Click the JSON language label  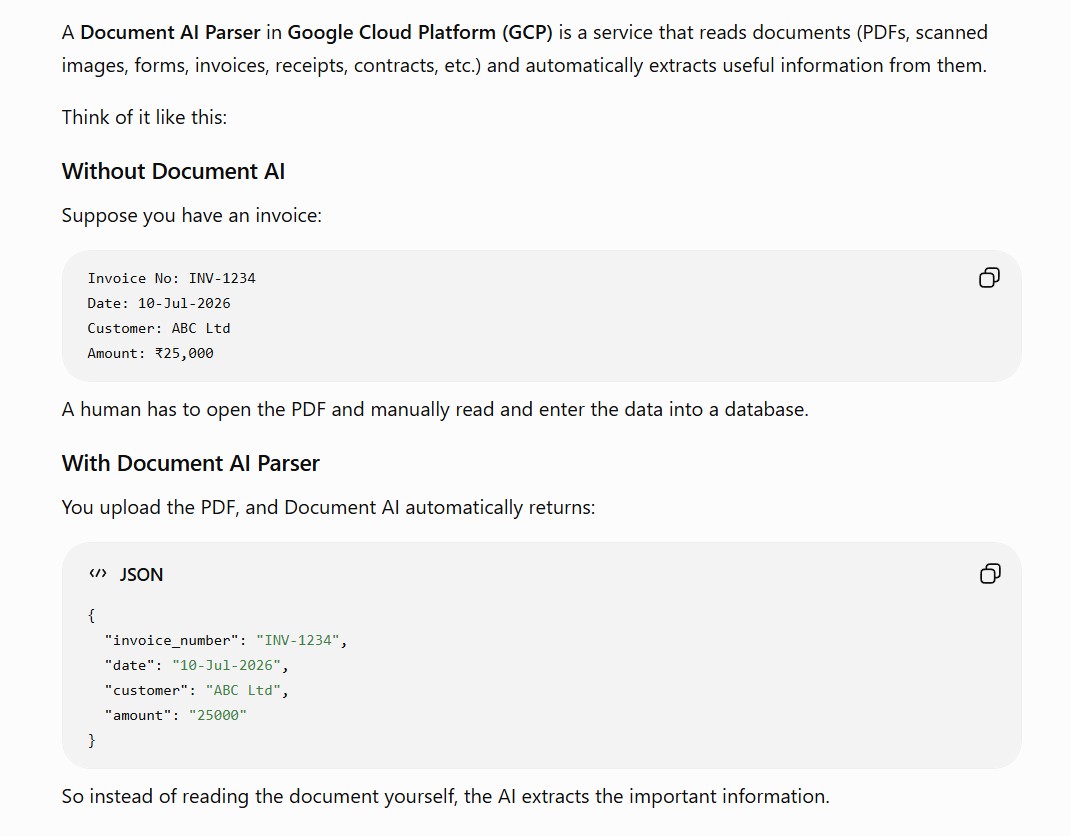141,574
